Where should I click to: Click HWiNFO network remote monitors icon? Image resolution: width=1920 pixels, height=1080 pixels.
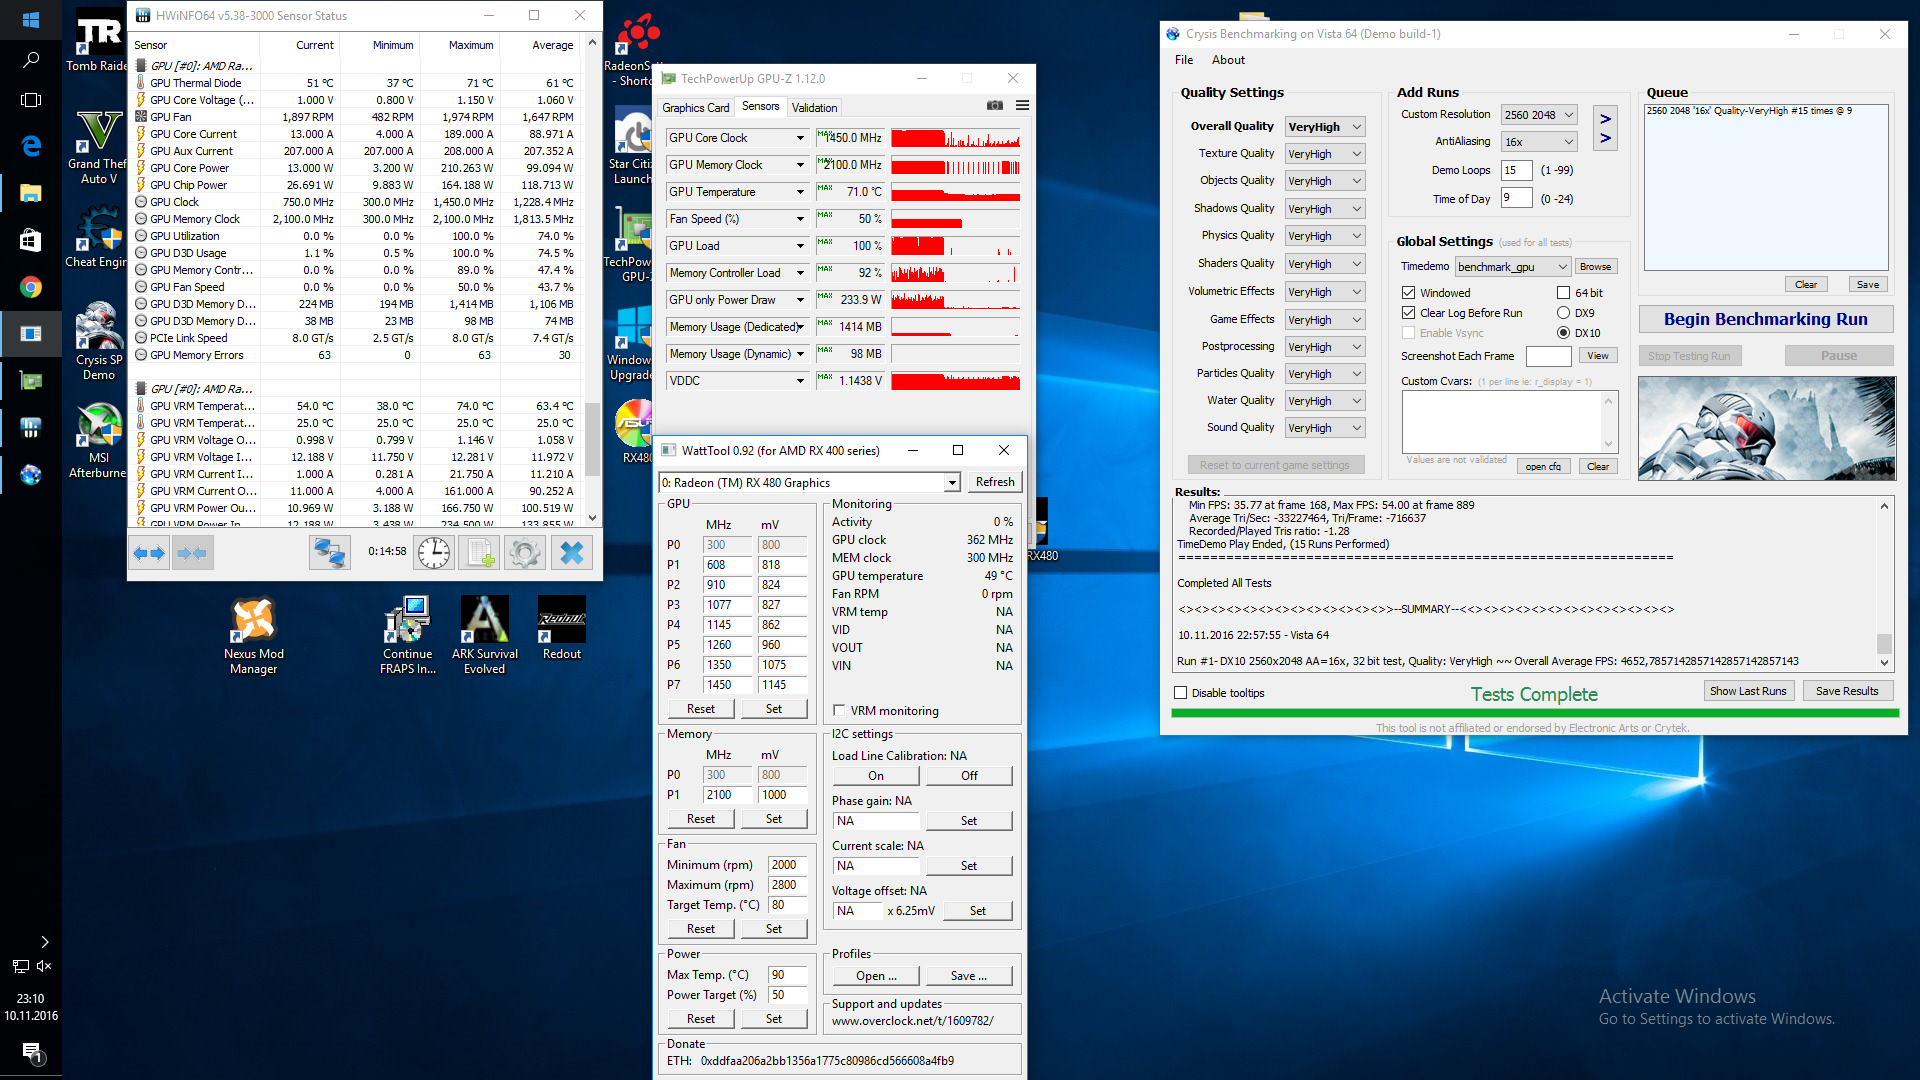(x=329, y=553)
